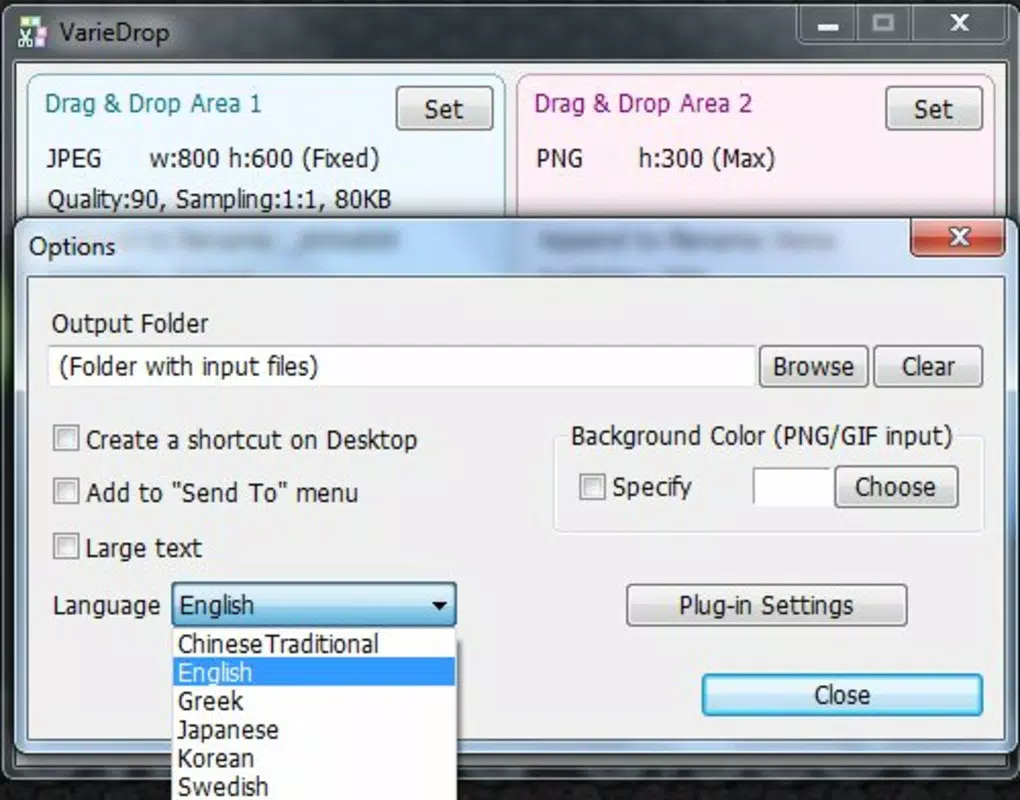The image size is (1020, 800).
Task: Click the w:800 h:600 (Fixed) text
Action: (x=264, y=159)
